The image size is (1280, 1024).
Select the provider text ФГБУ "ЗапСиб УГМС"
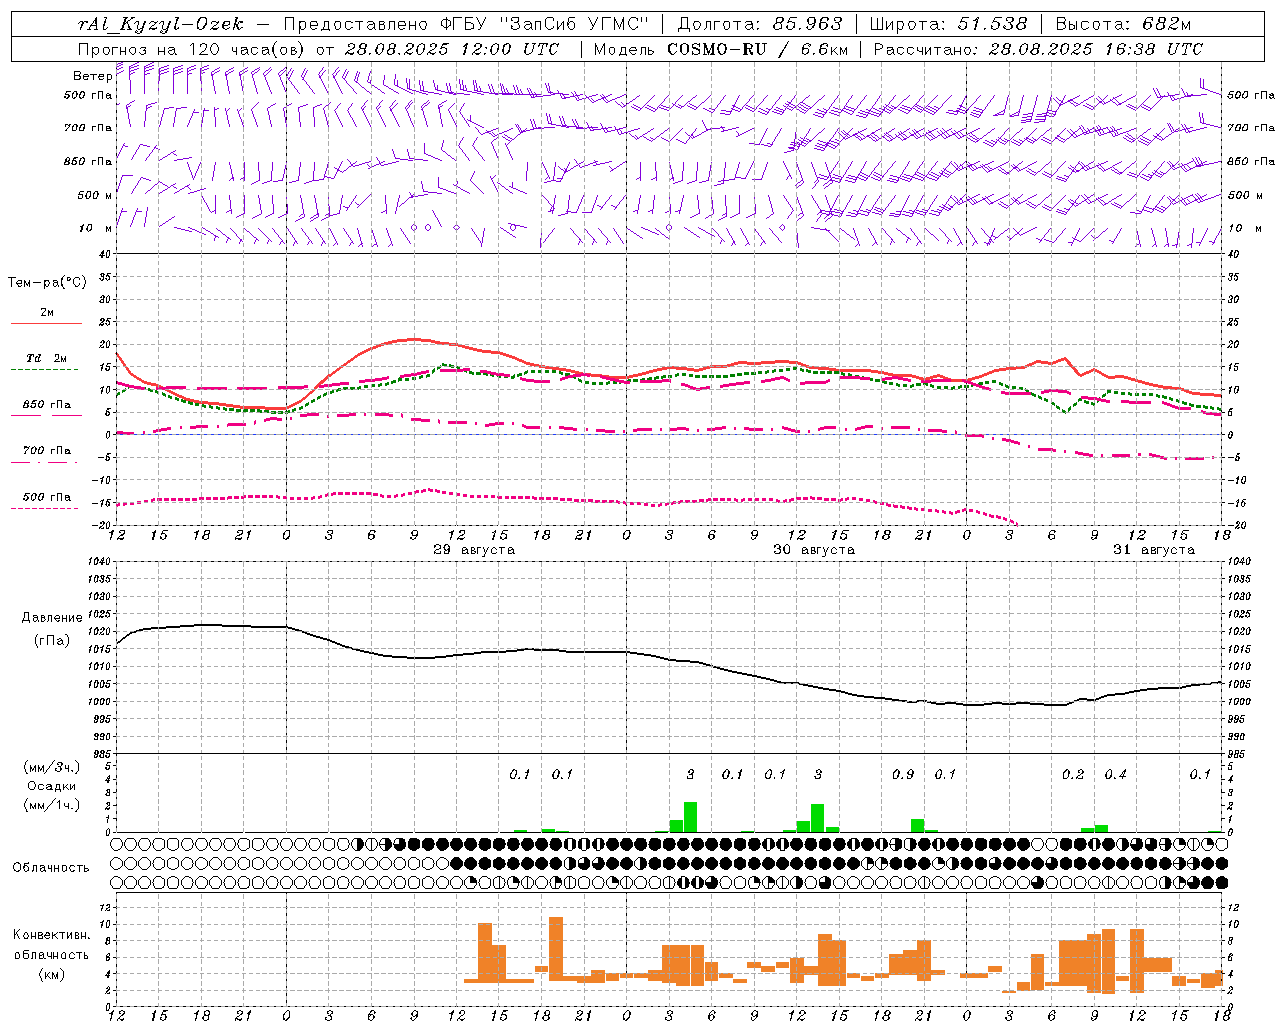coord(545,24)
